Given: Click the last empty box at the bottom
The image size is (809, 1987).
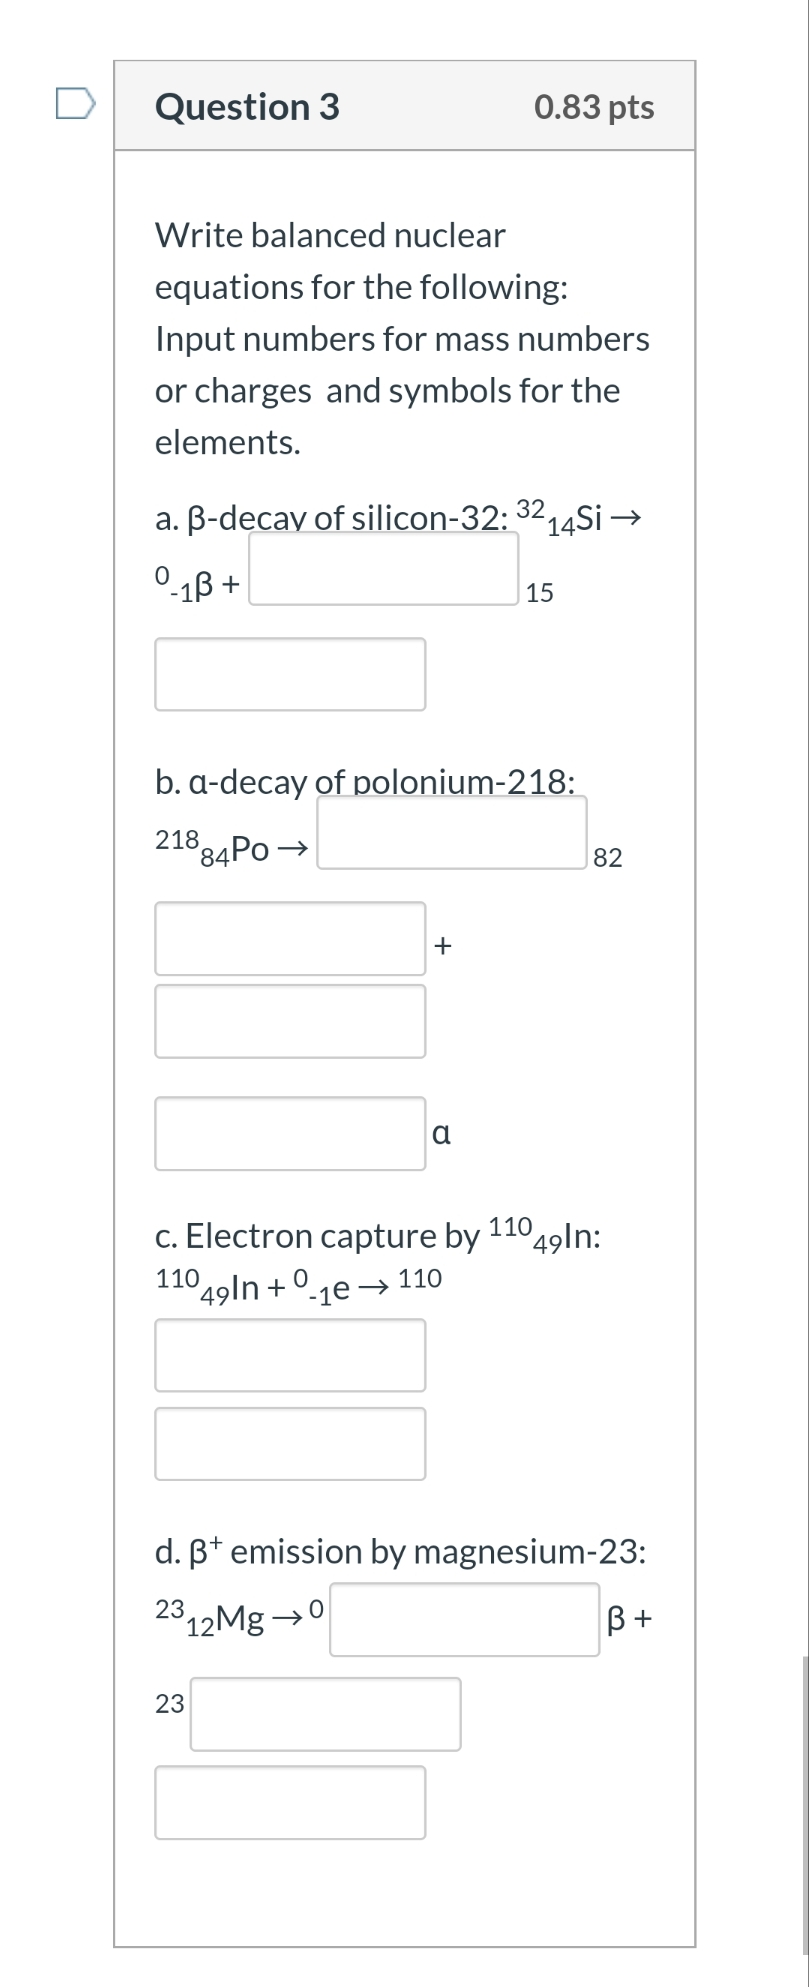Looking at the screenshot, I should click(290, 1803).
